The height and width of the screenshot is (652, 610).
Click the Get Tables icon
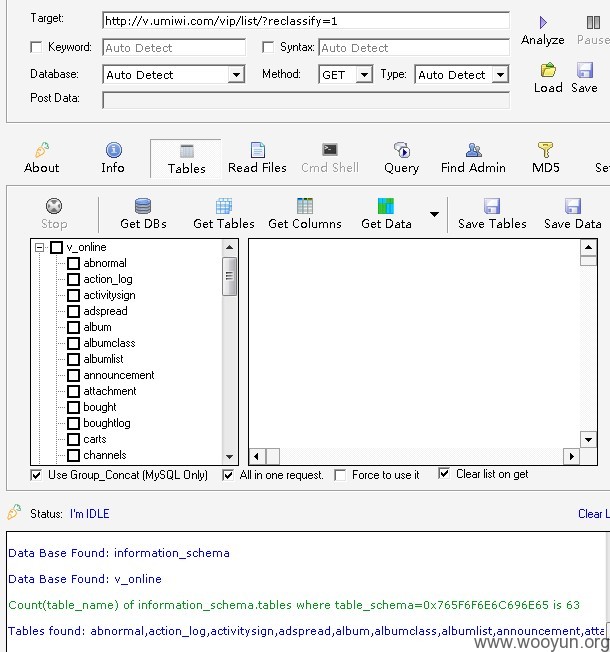click(224, 206)
